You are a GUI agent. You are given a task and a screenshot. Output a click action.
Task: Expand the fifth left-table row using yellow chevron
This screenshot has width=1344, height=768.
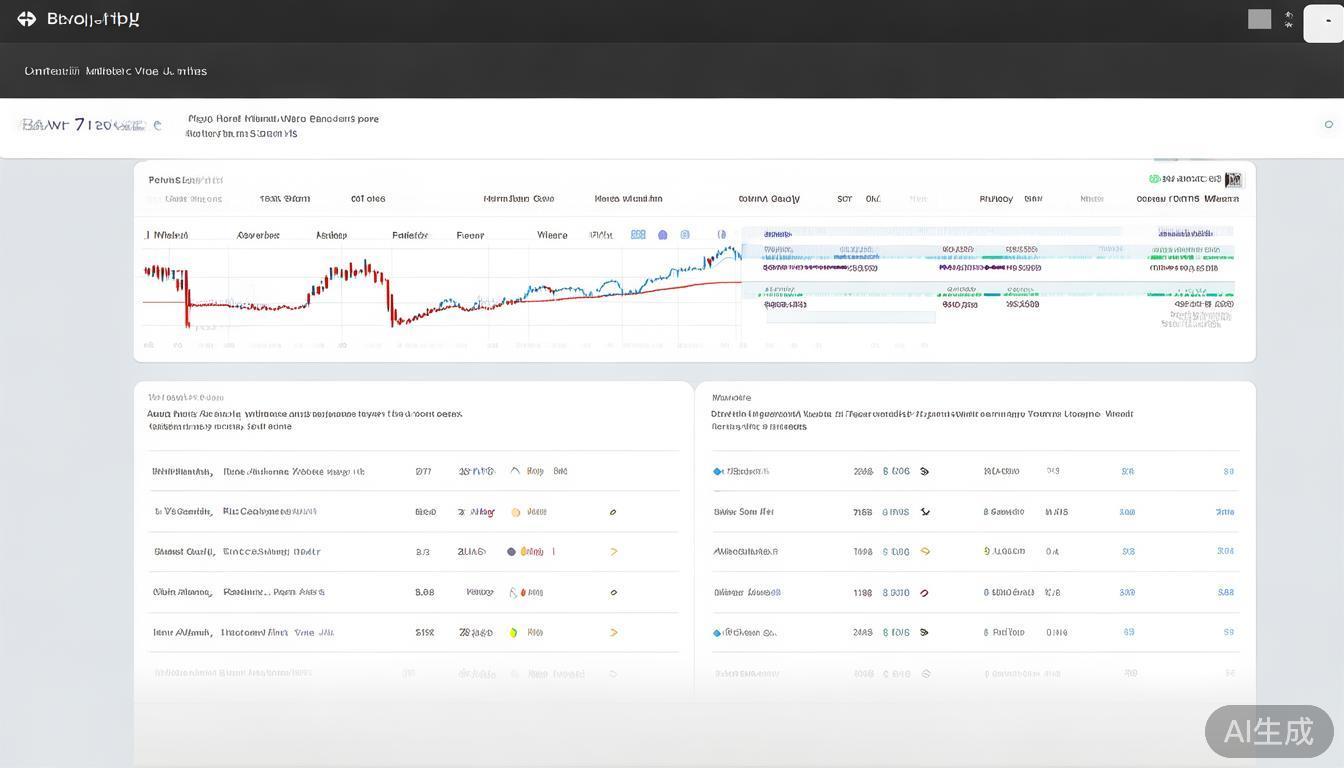[613, 632]
